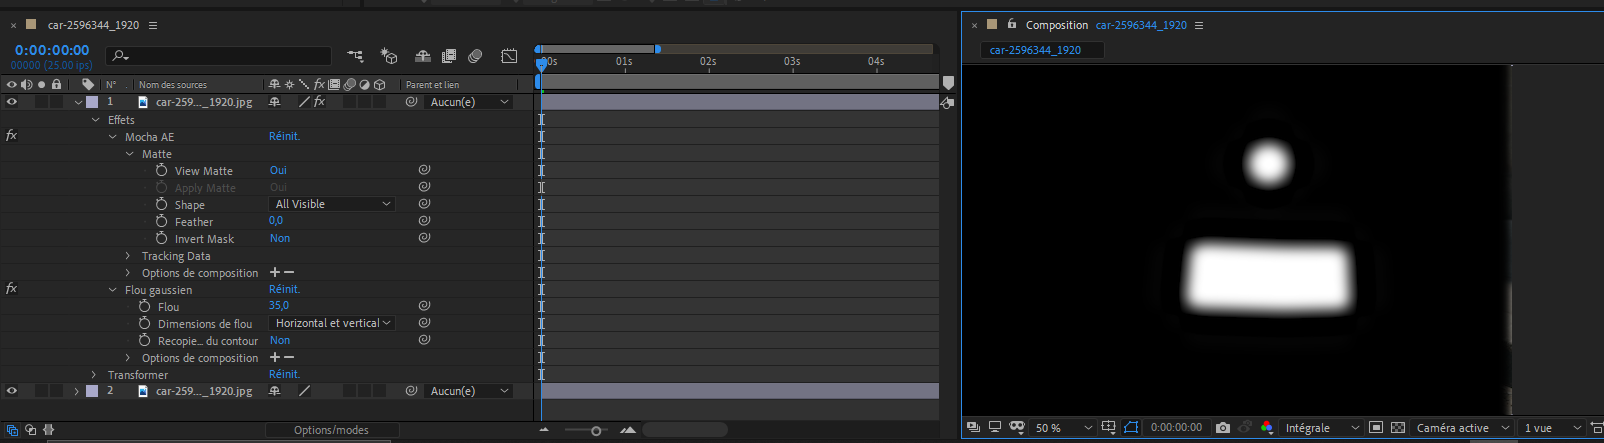Collapse the Effets group
Screen dimensions: 1604x443
96,120
